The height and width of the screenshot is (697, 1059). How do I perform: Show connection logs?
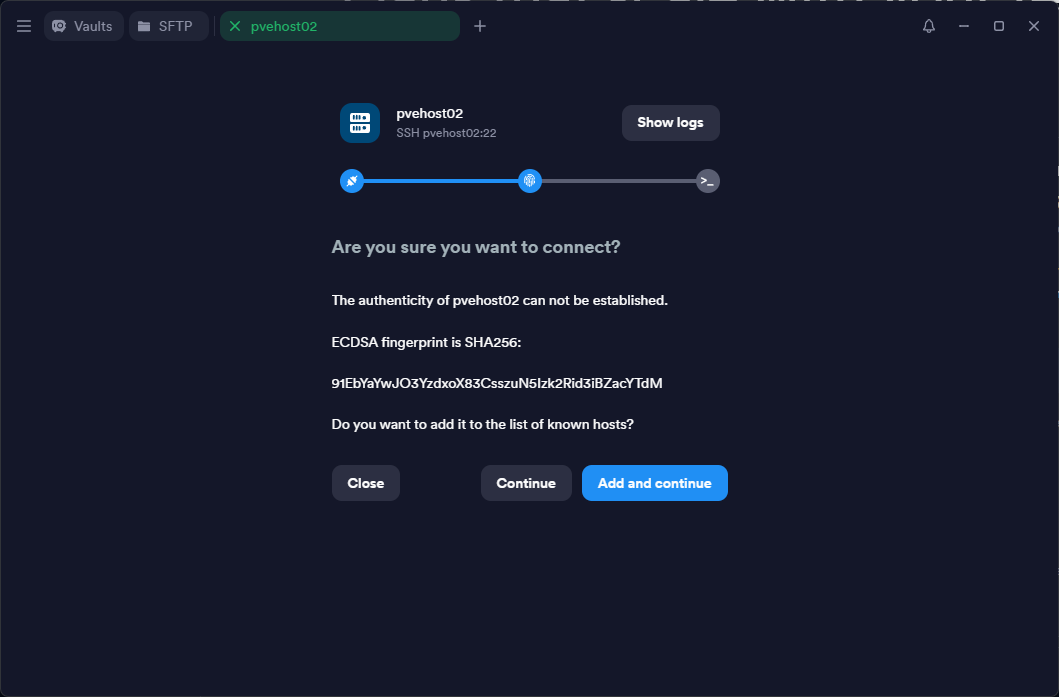click(x=671, y=123)
